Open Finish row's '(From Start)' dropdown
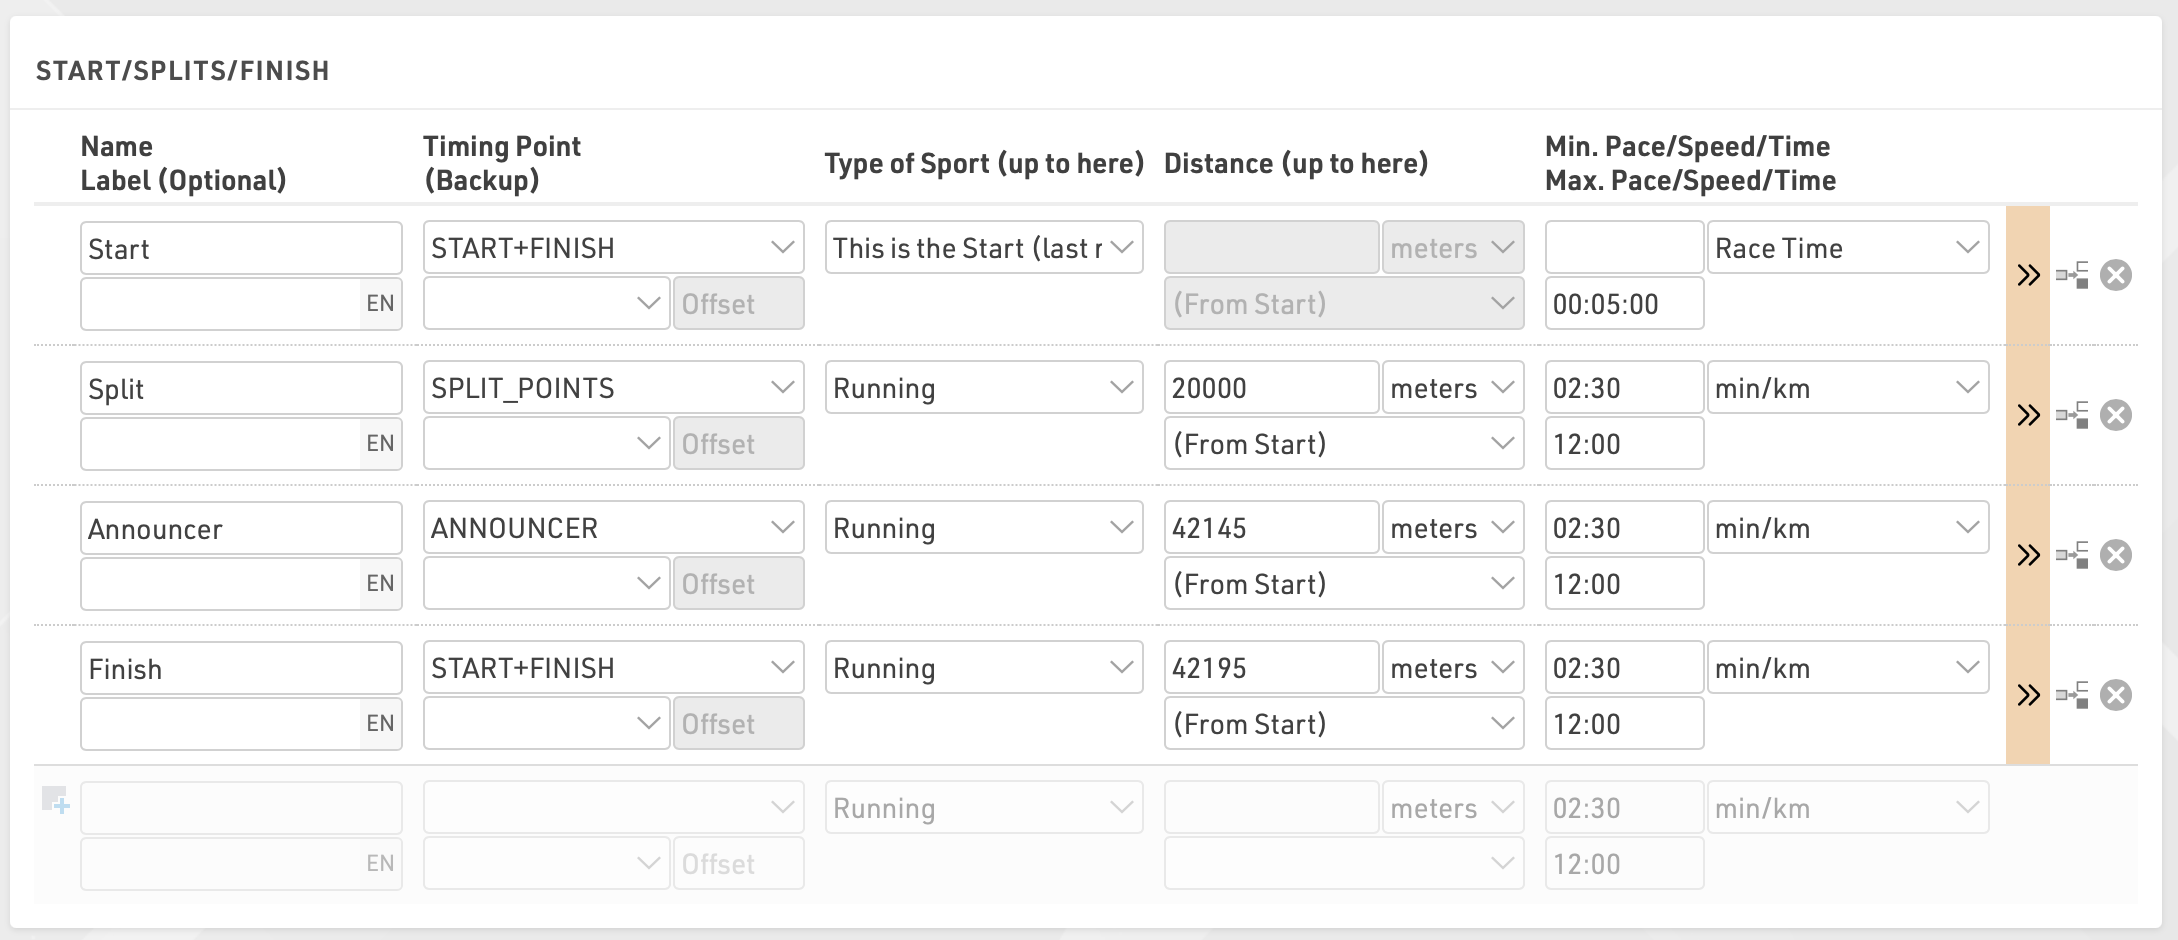The height and width of the screenshot is (940, 2178). tap(1343, 724)
